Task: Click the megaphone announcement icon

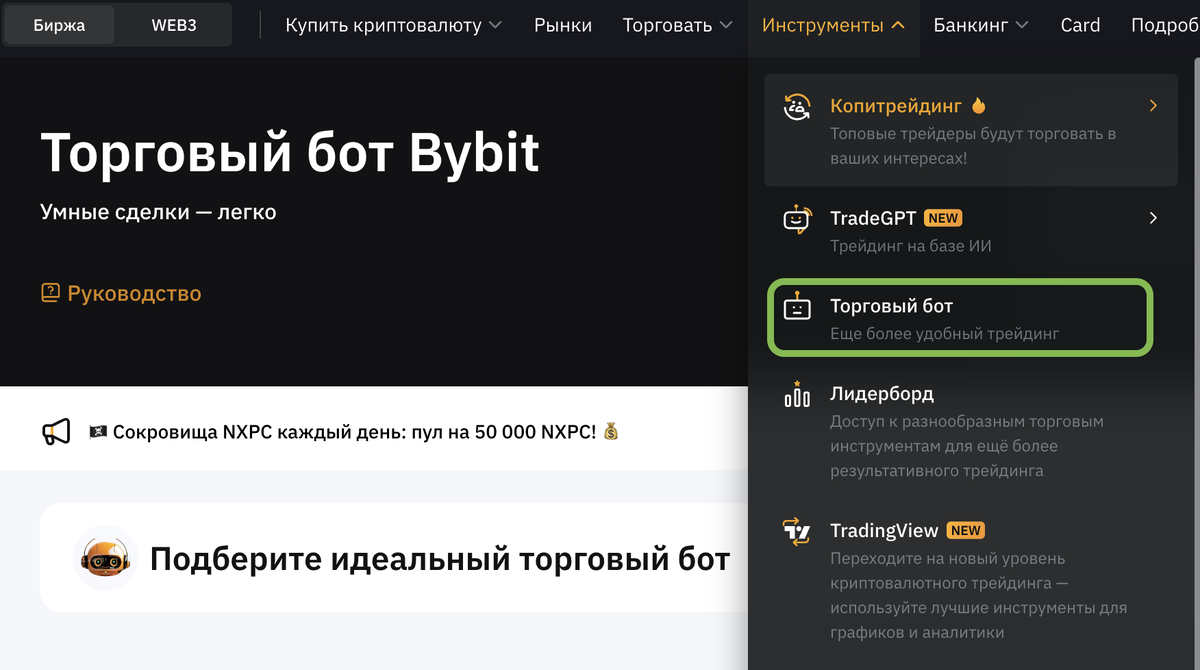Action: click(57, 429)
